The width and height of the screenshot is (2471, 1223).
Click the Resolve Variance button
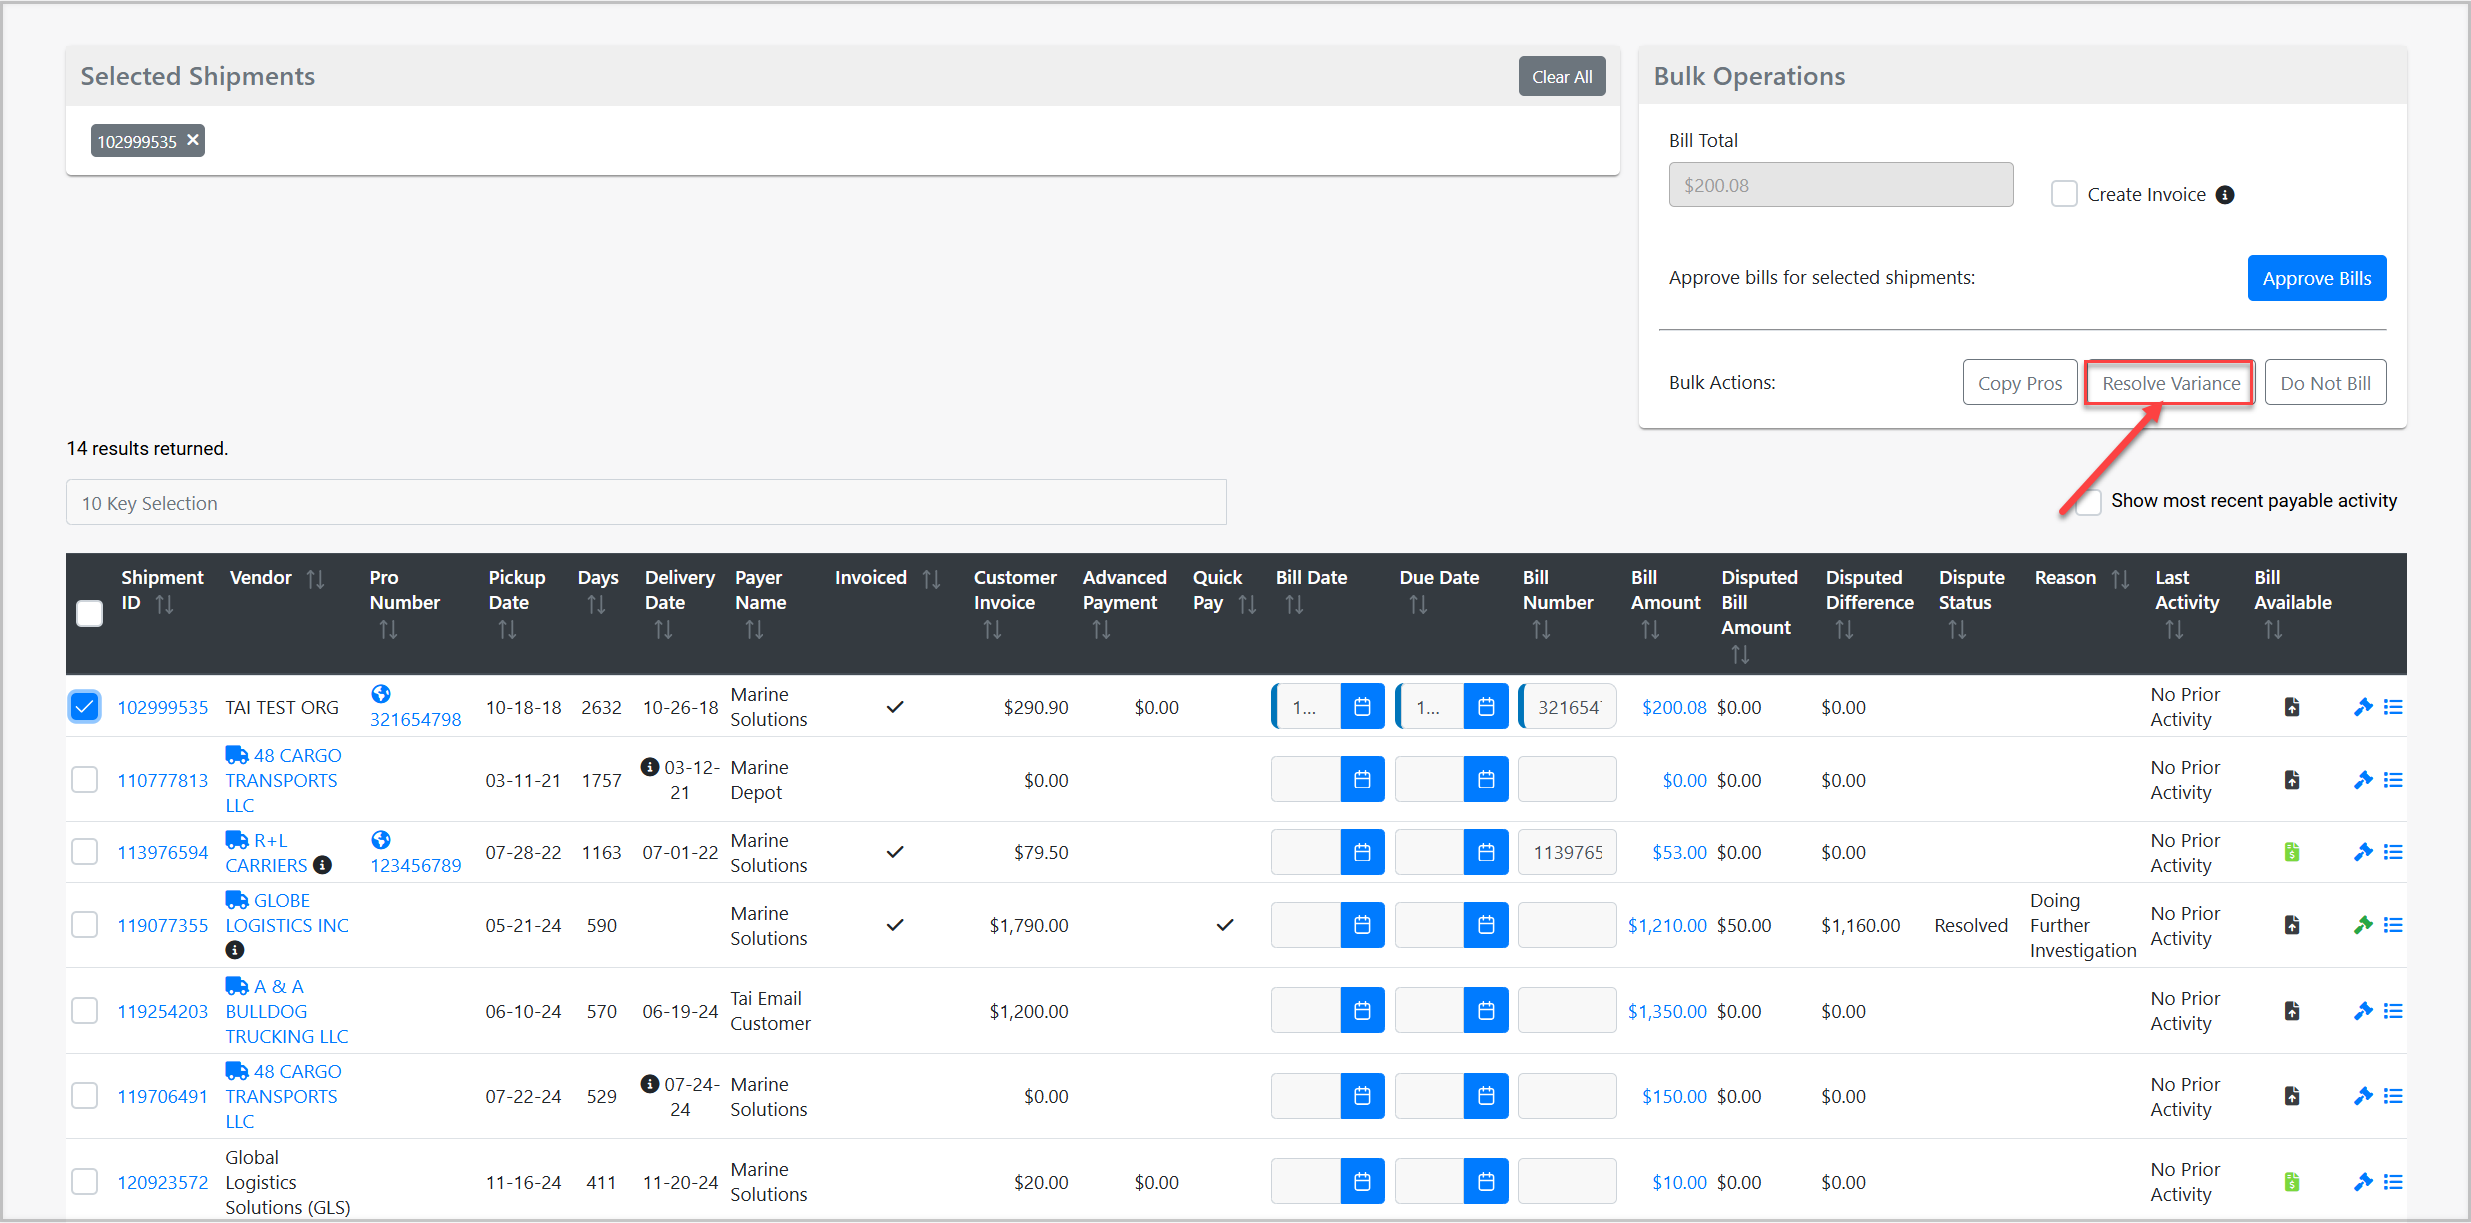point(2170,383)
